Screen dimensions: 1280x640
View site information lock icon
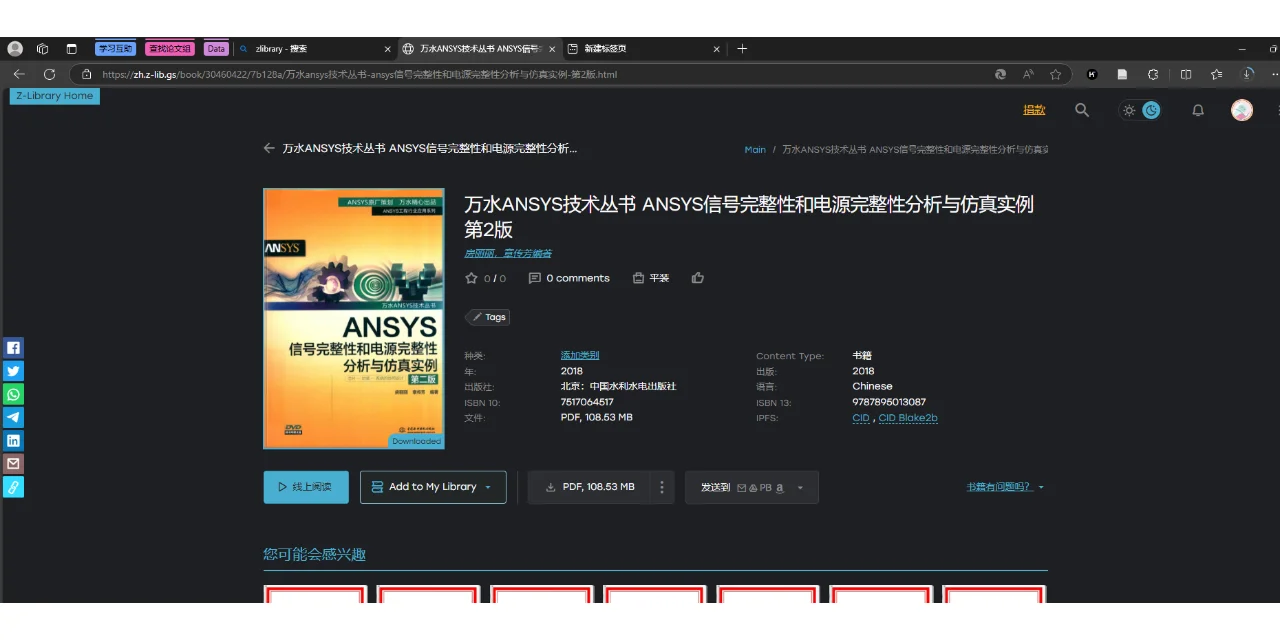point(87,74)
